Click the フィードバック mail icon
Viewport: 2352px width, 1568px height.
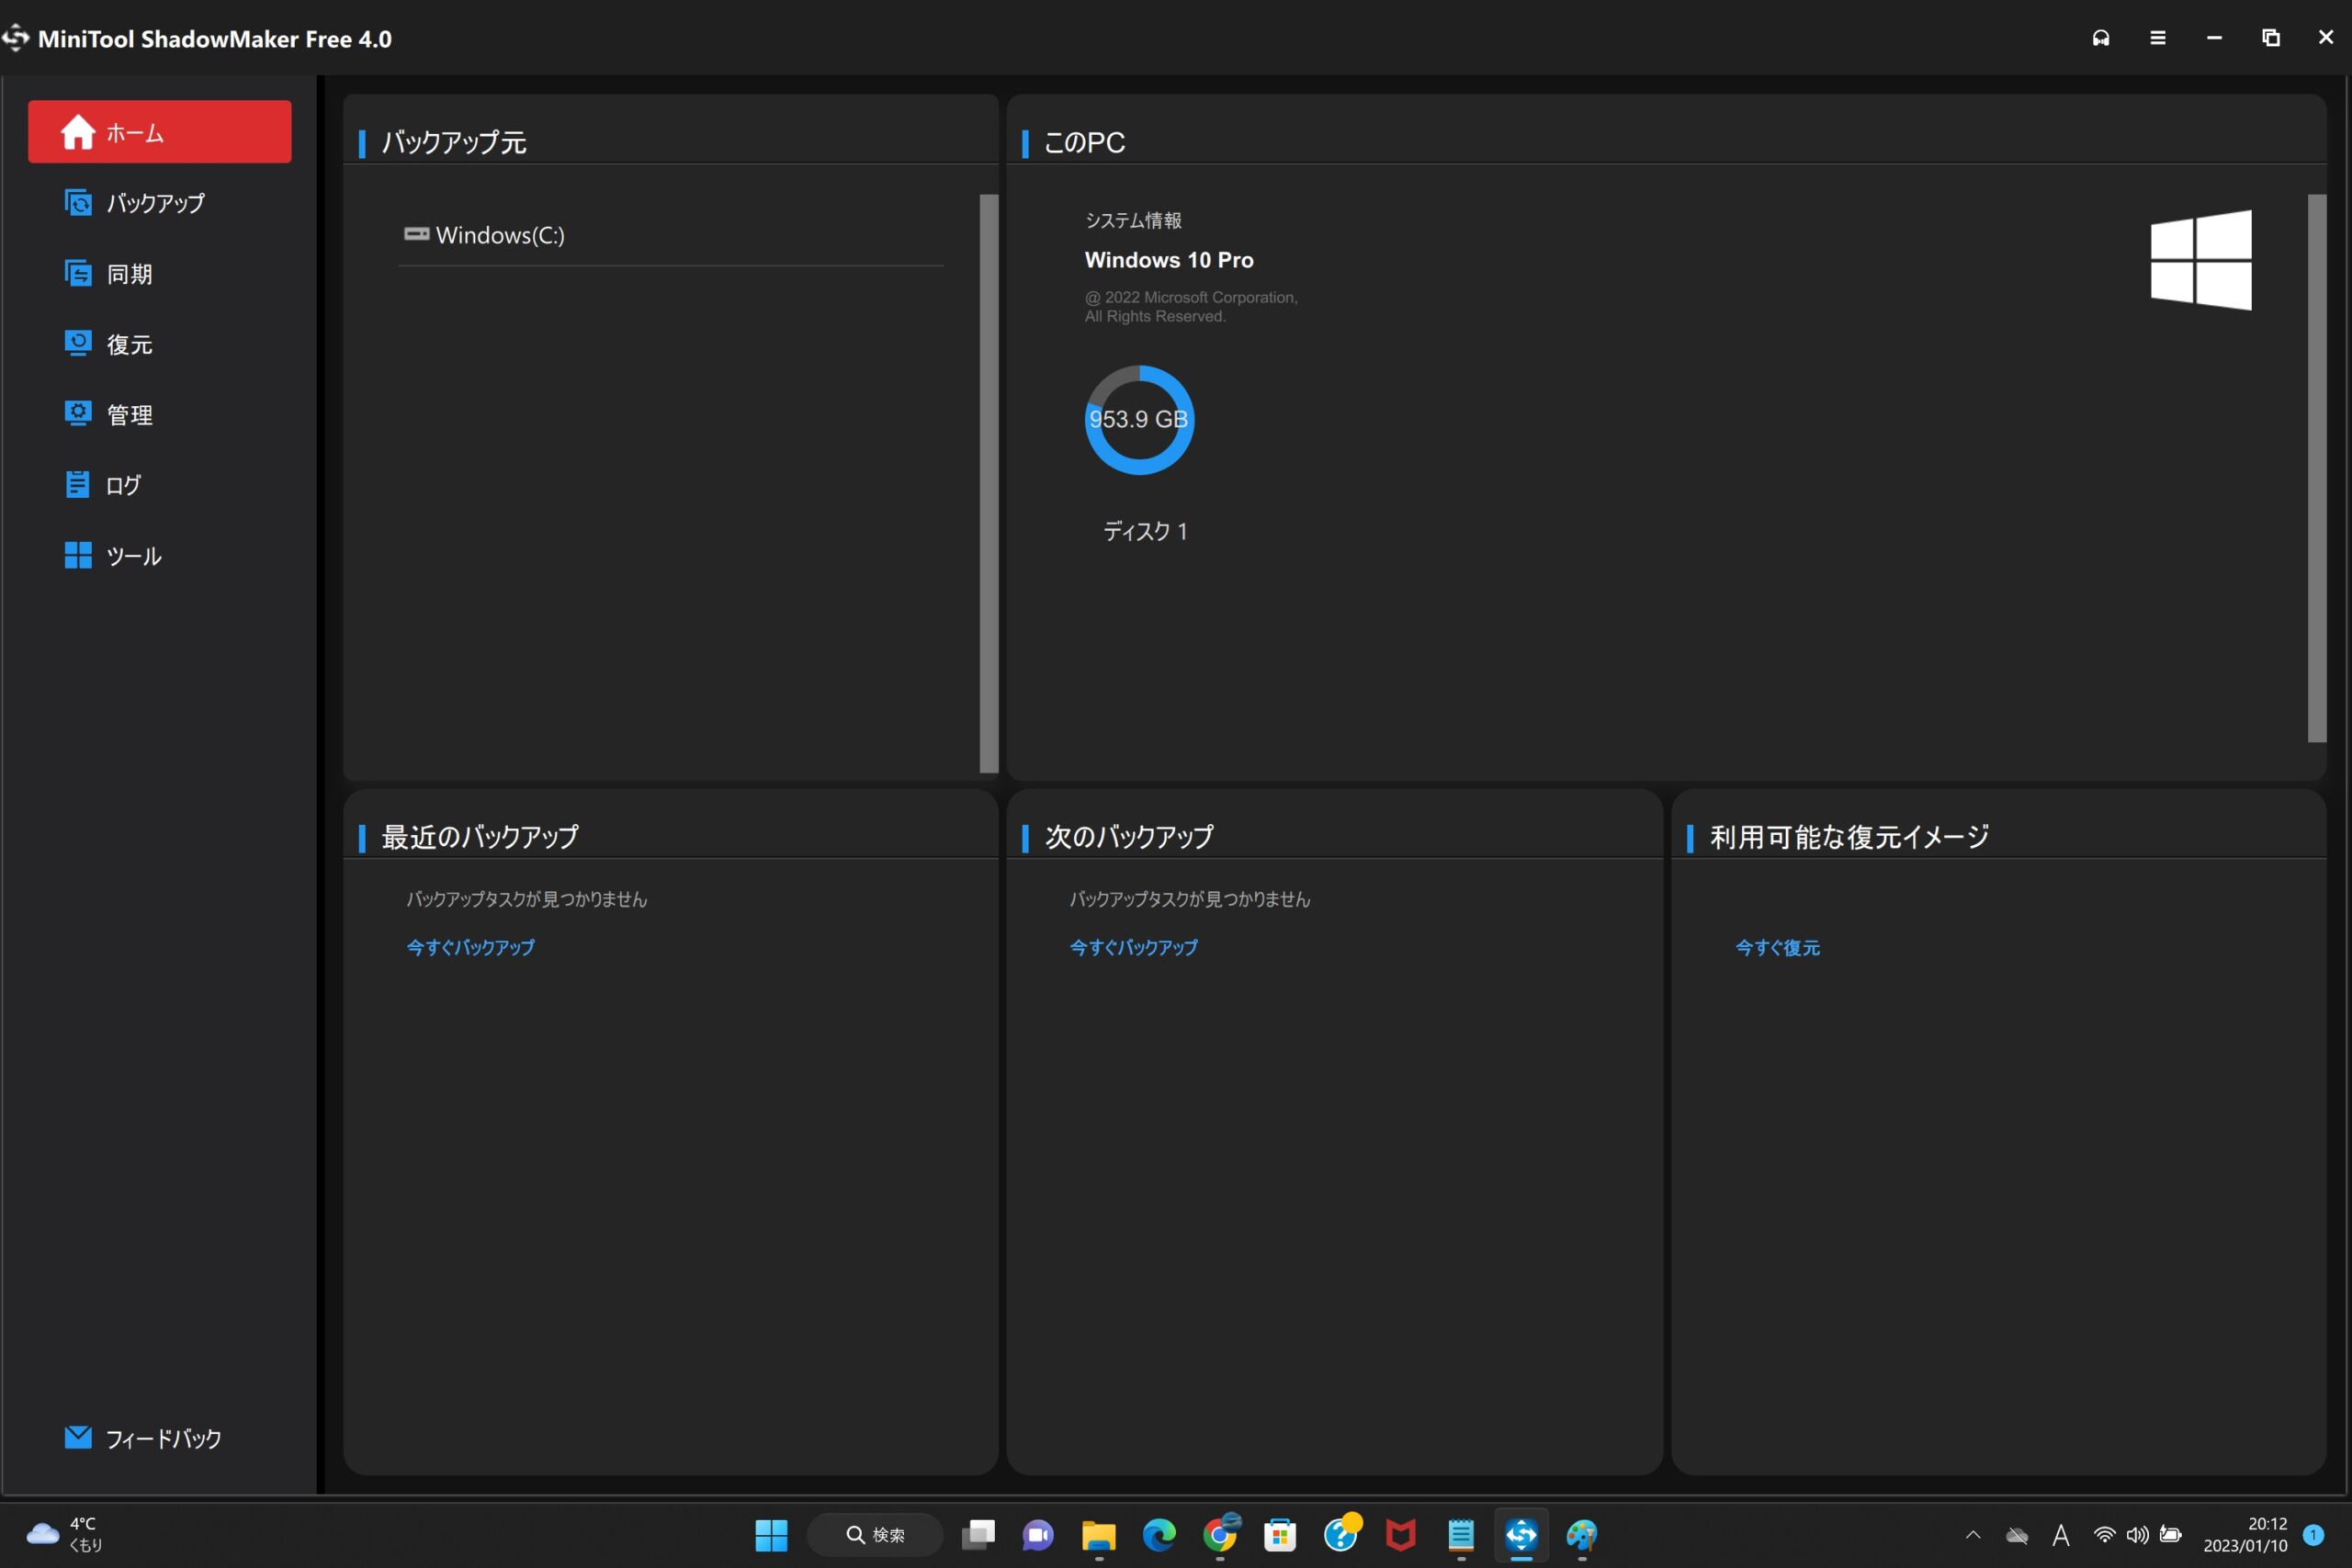(x=78, y=1437)
